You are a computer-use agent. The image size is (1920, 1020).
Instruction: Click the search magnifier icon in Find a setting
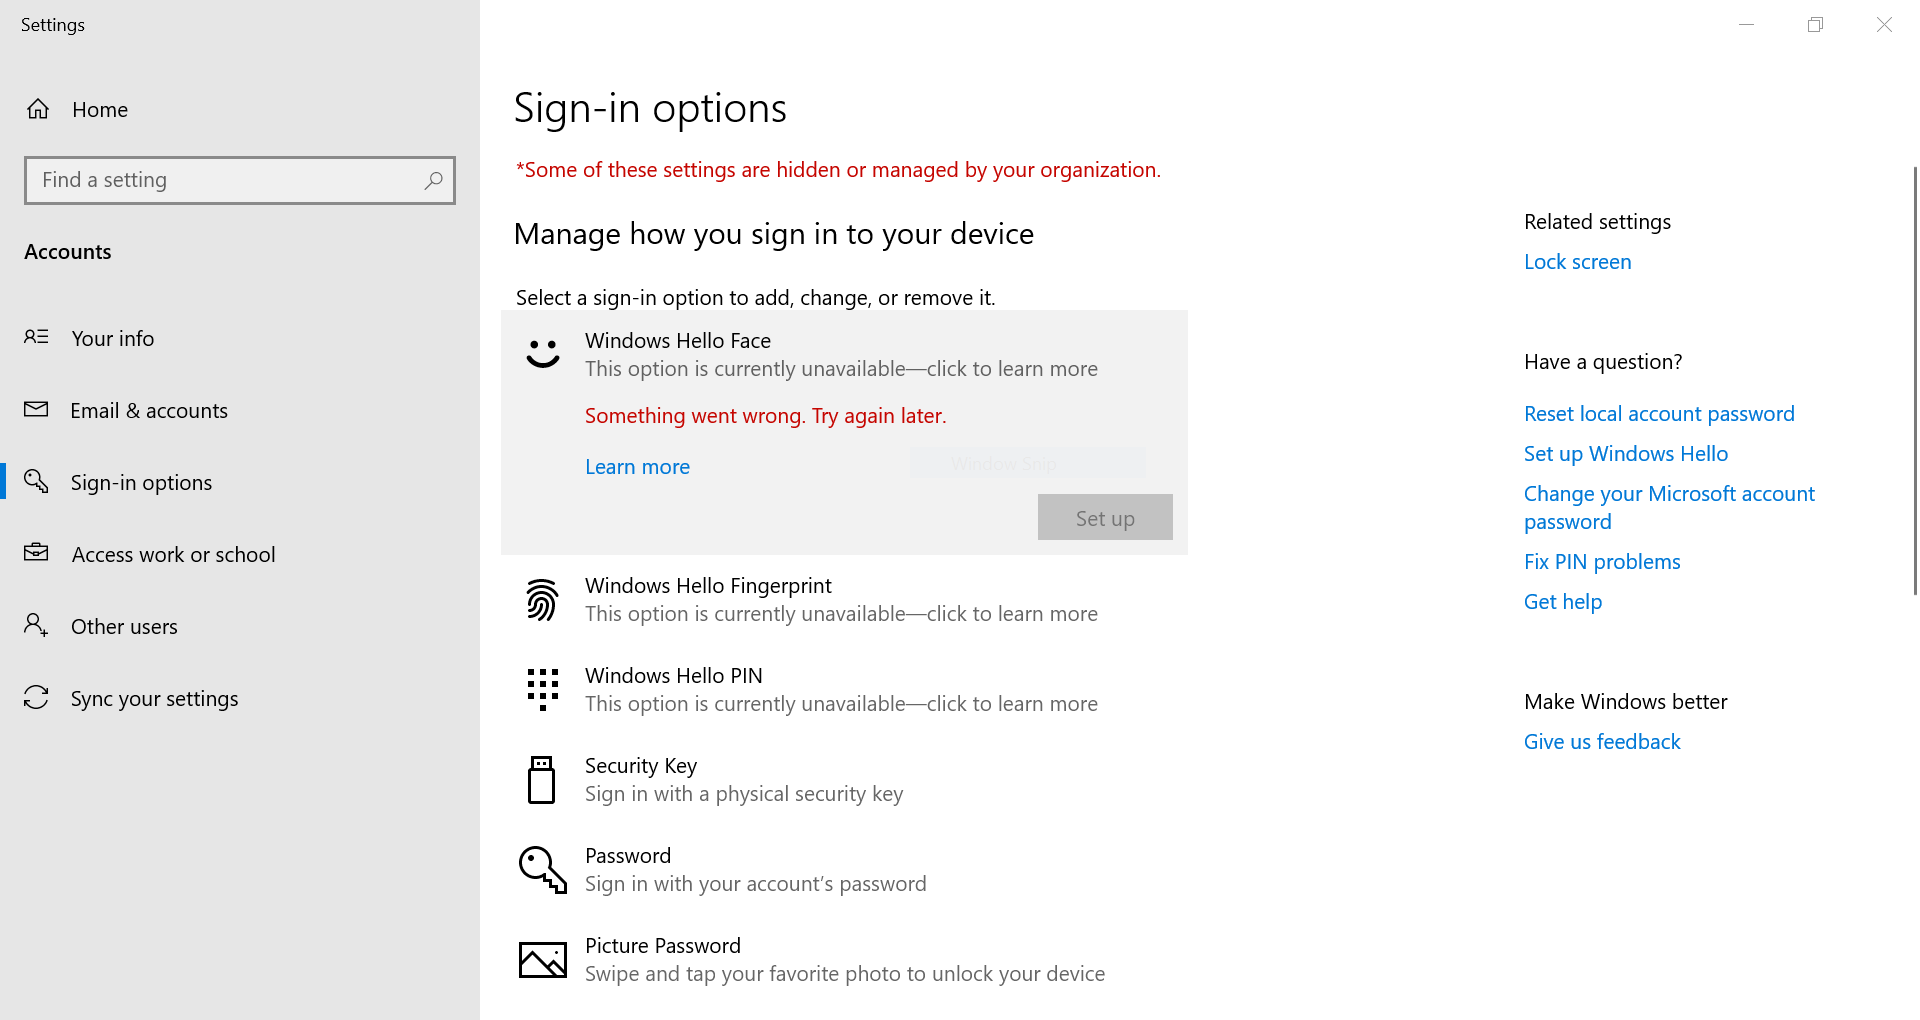[x=433, y=180]
